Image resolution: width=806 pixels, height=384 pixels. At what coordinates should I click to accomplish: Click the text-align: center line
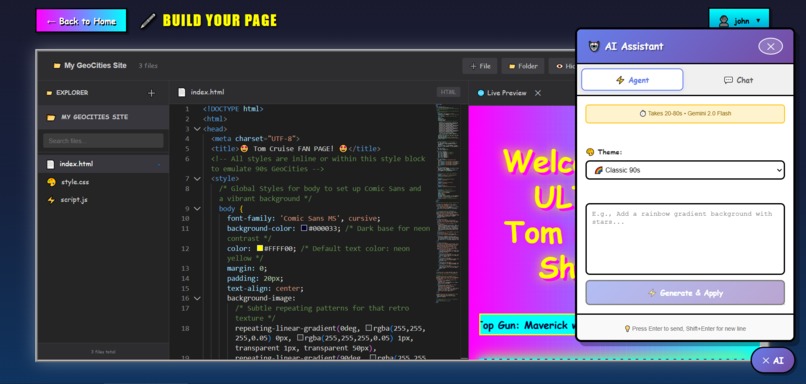(x=265, y=288)
